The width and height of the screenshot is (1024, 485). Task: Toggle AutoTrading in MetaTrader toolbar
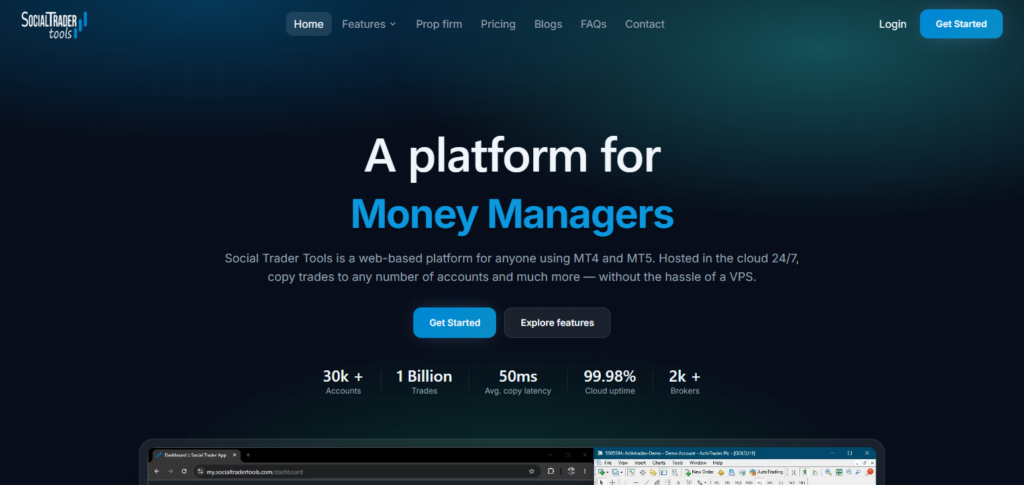click(766, 472)
